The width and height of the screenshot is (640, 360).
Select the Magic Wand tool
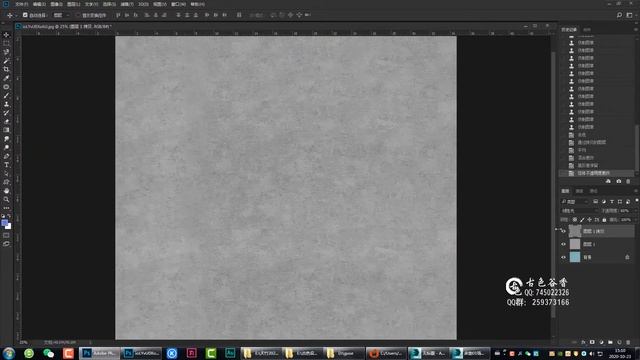(x=6, y=61)
